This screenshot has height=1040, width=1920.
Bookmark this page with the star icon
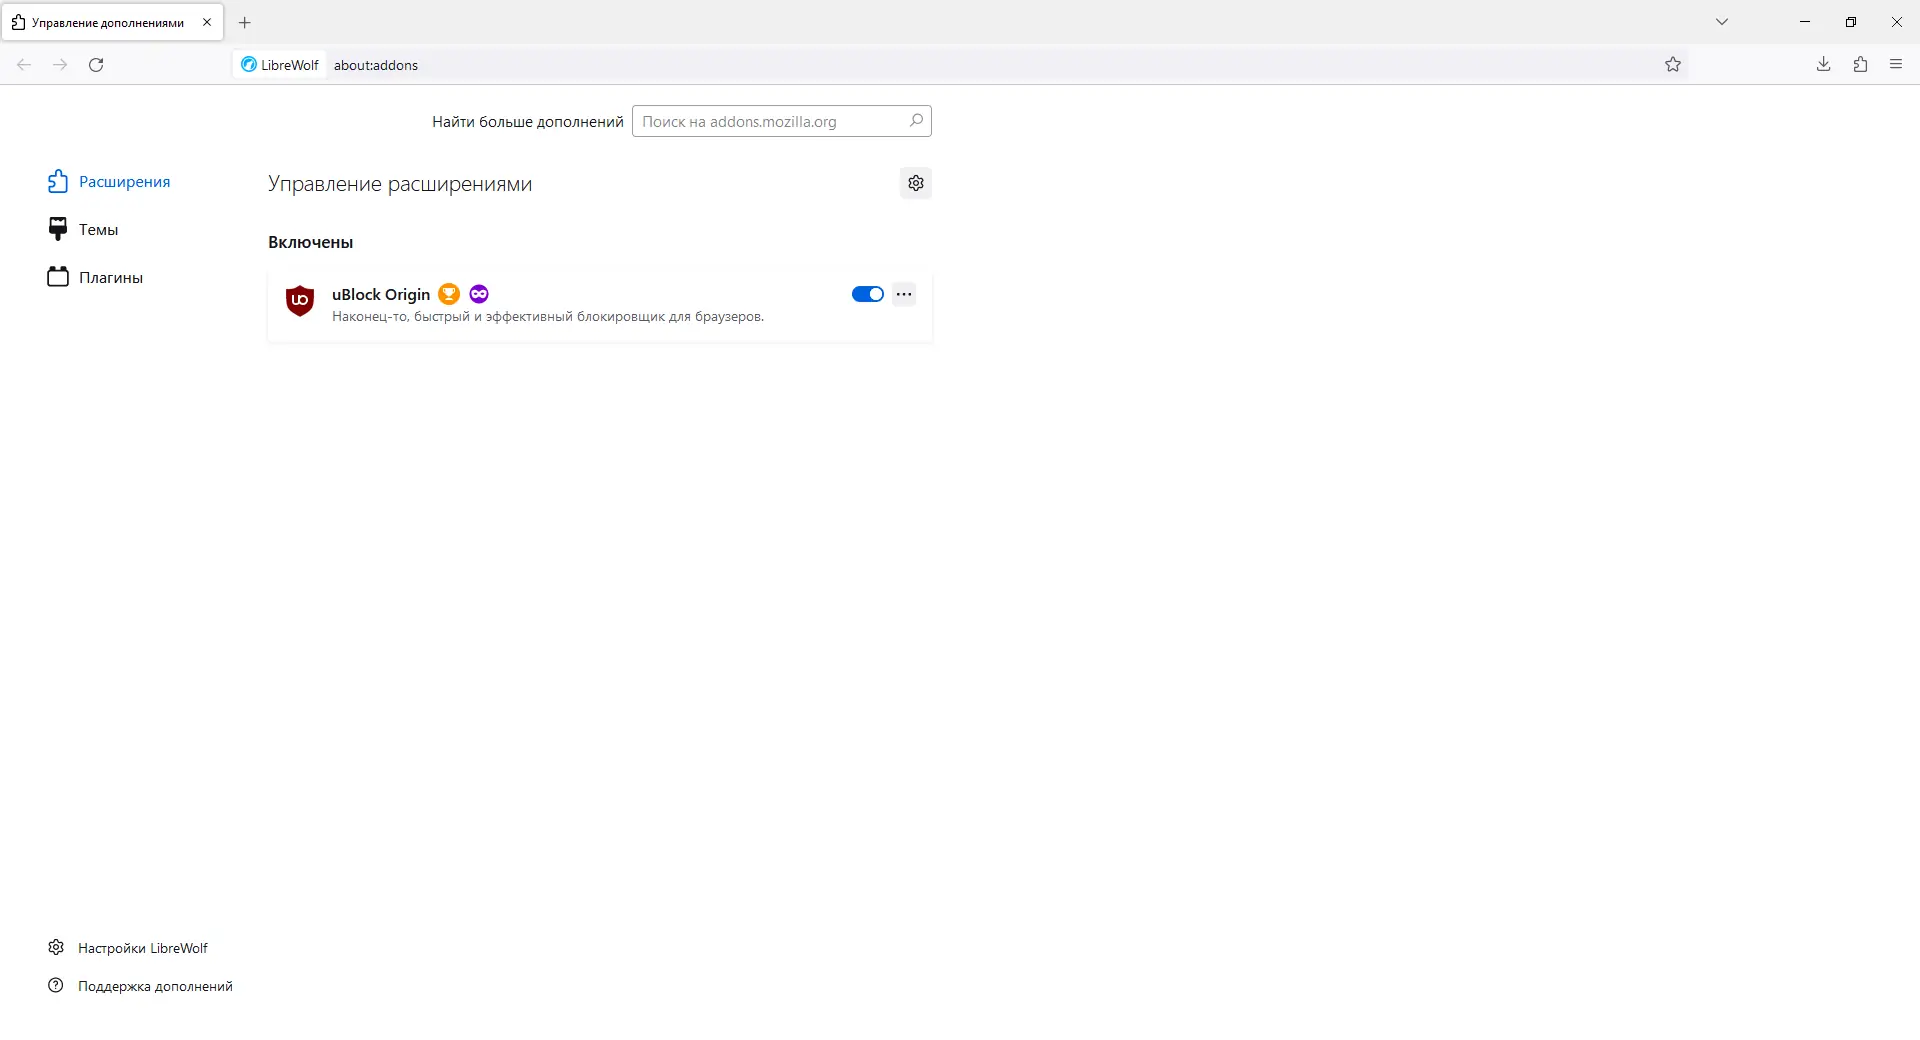click(x=1673, y=64)
